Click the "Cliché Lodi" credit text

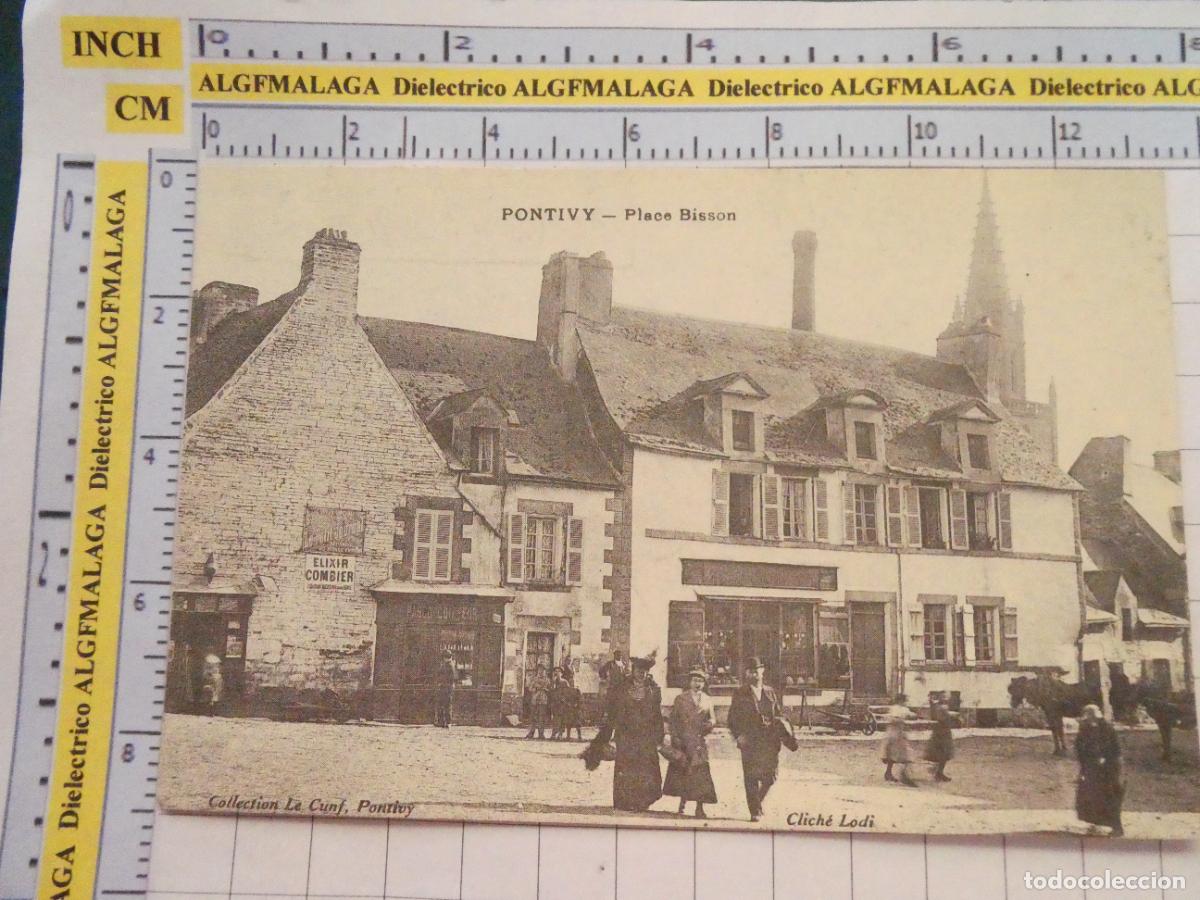click(830, 820)
